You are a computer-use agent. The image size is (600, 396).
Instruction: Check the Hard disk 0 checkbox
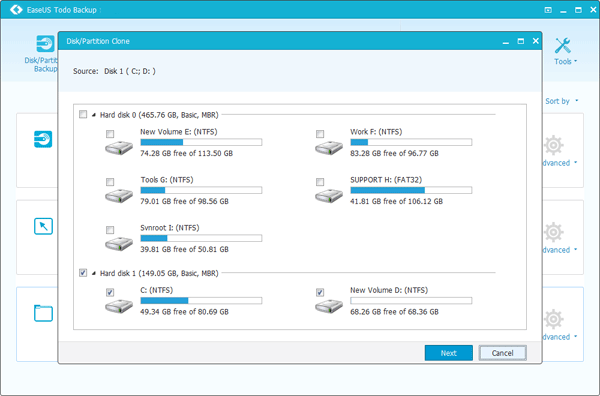click(83, 114)
